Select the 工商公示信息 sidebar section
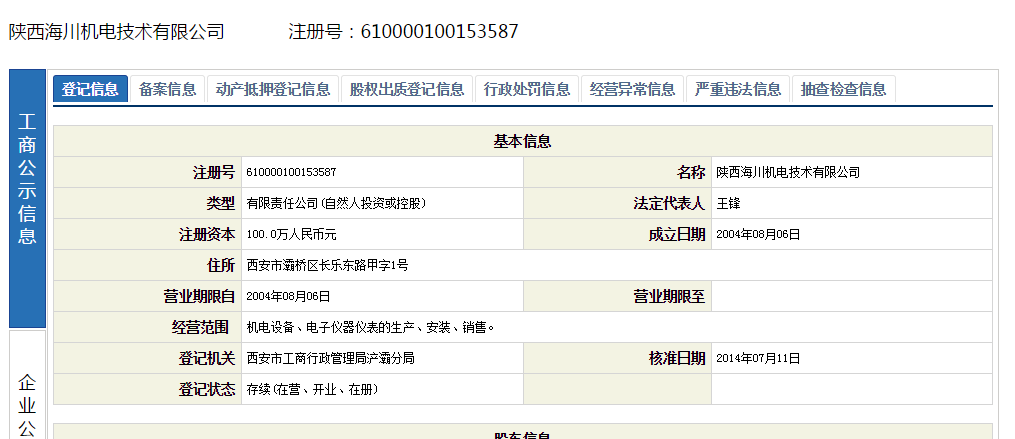The height and width of the screenshot is (439, 1015). (27, 180)
